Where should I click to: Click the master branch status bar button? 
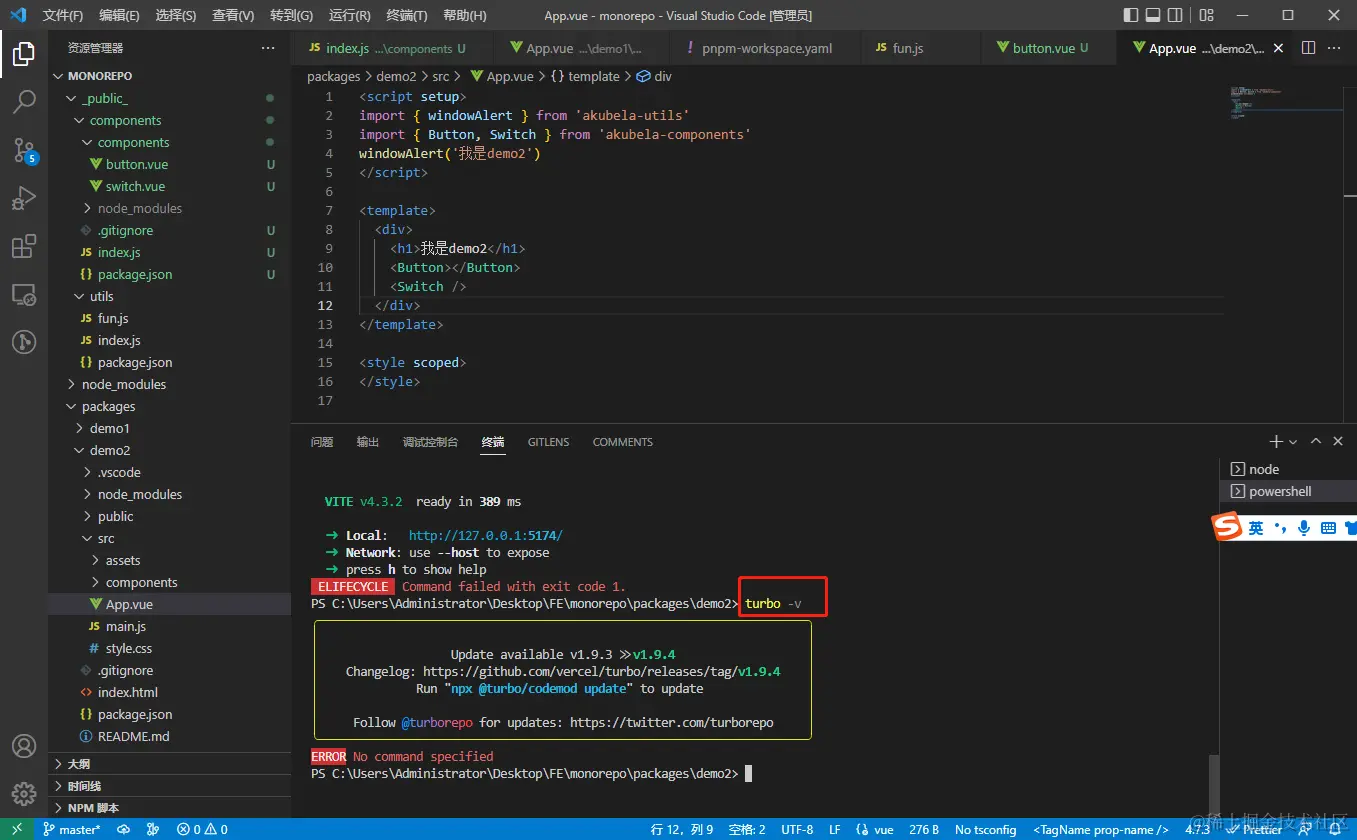(71, 829)
